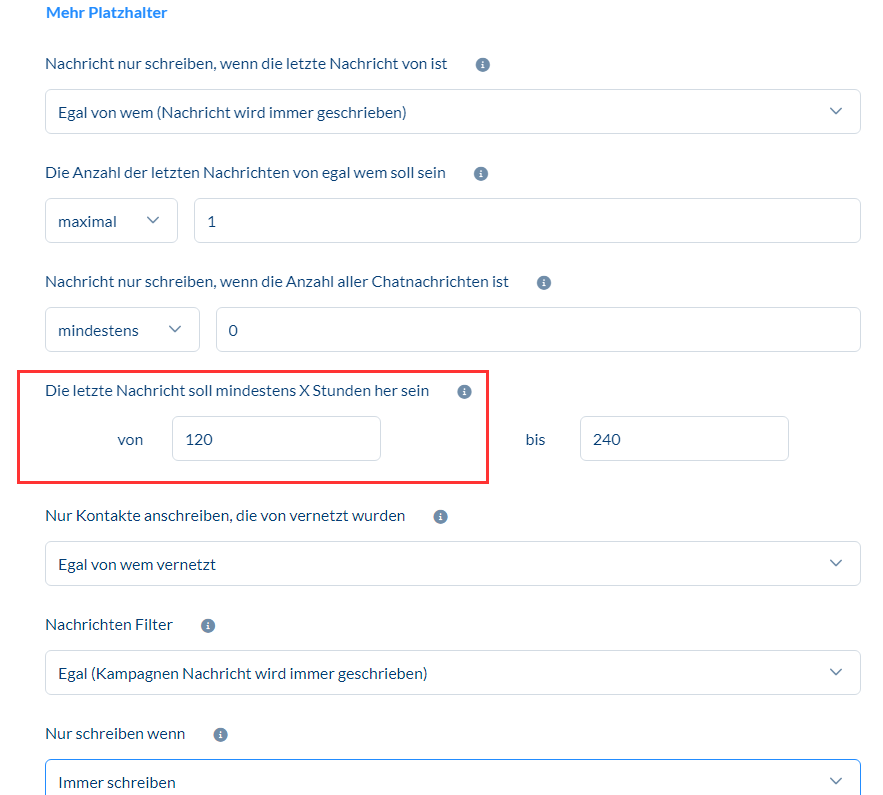Viewport: 883px width, 795px height.
Task: Click the 'von' label text
Action: [x=130, y=439]
